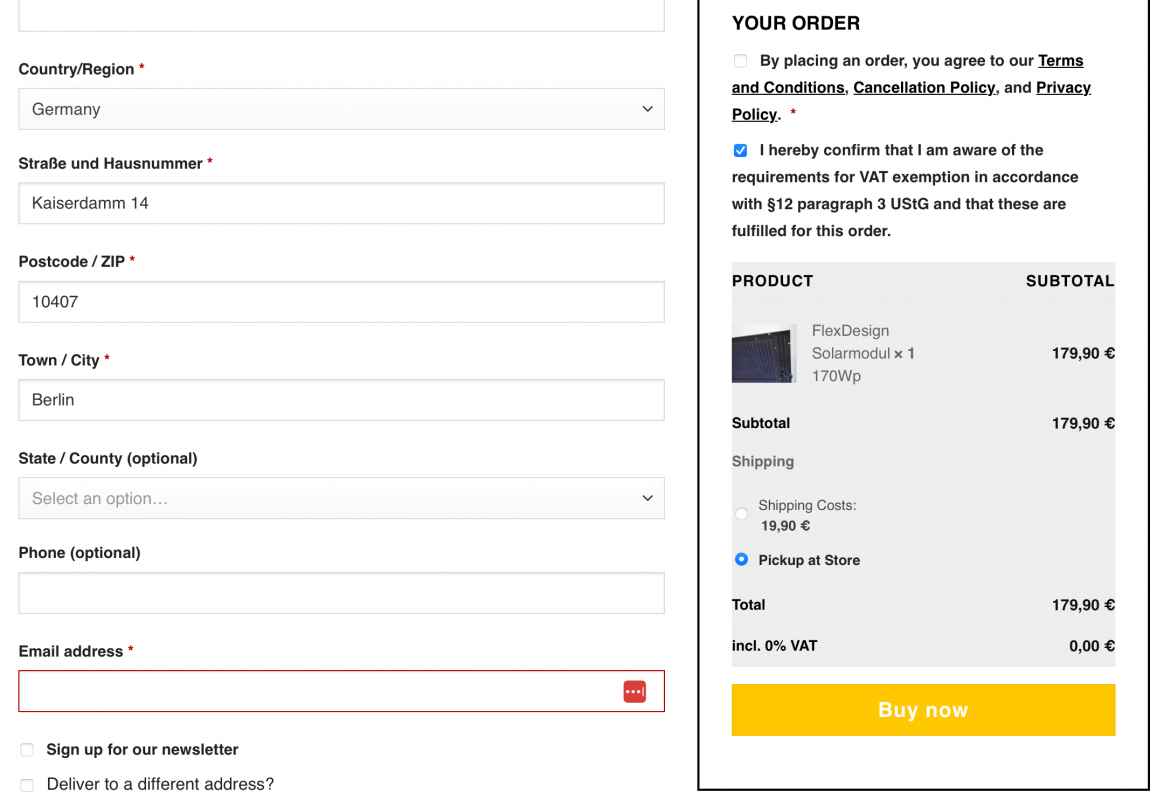
Task: Uncheck the VAT exemption confirmation checkbox
Action: [x=740, y=151]
